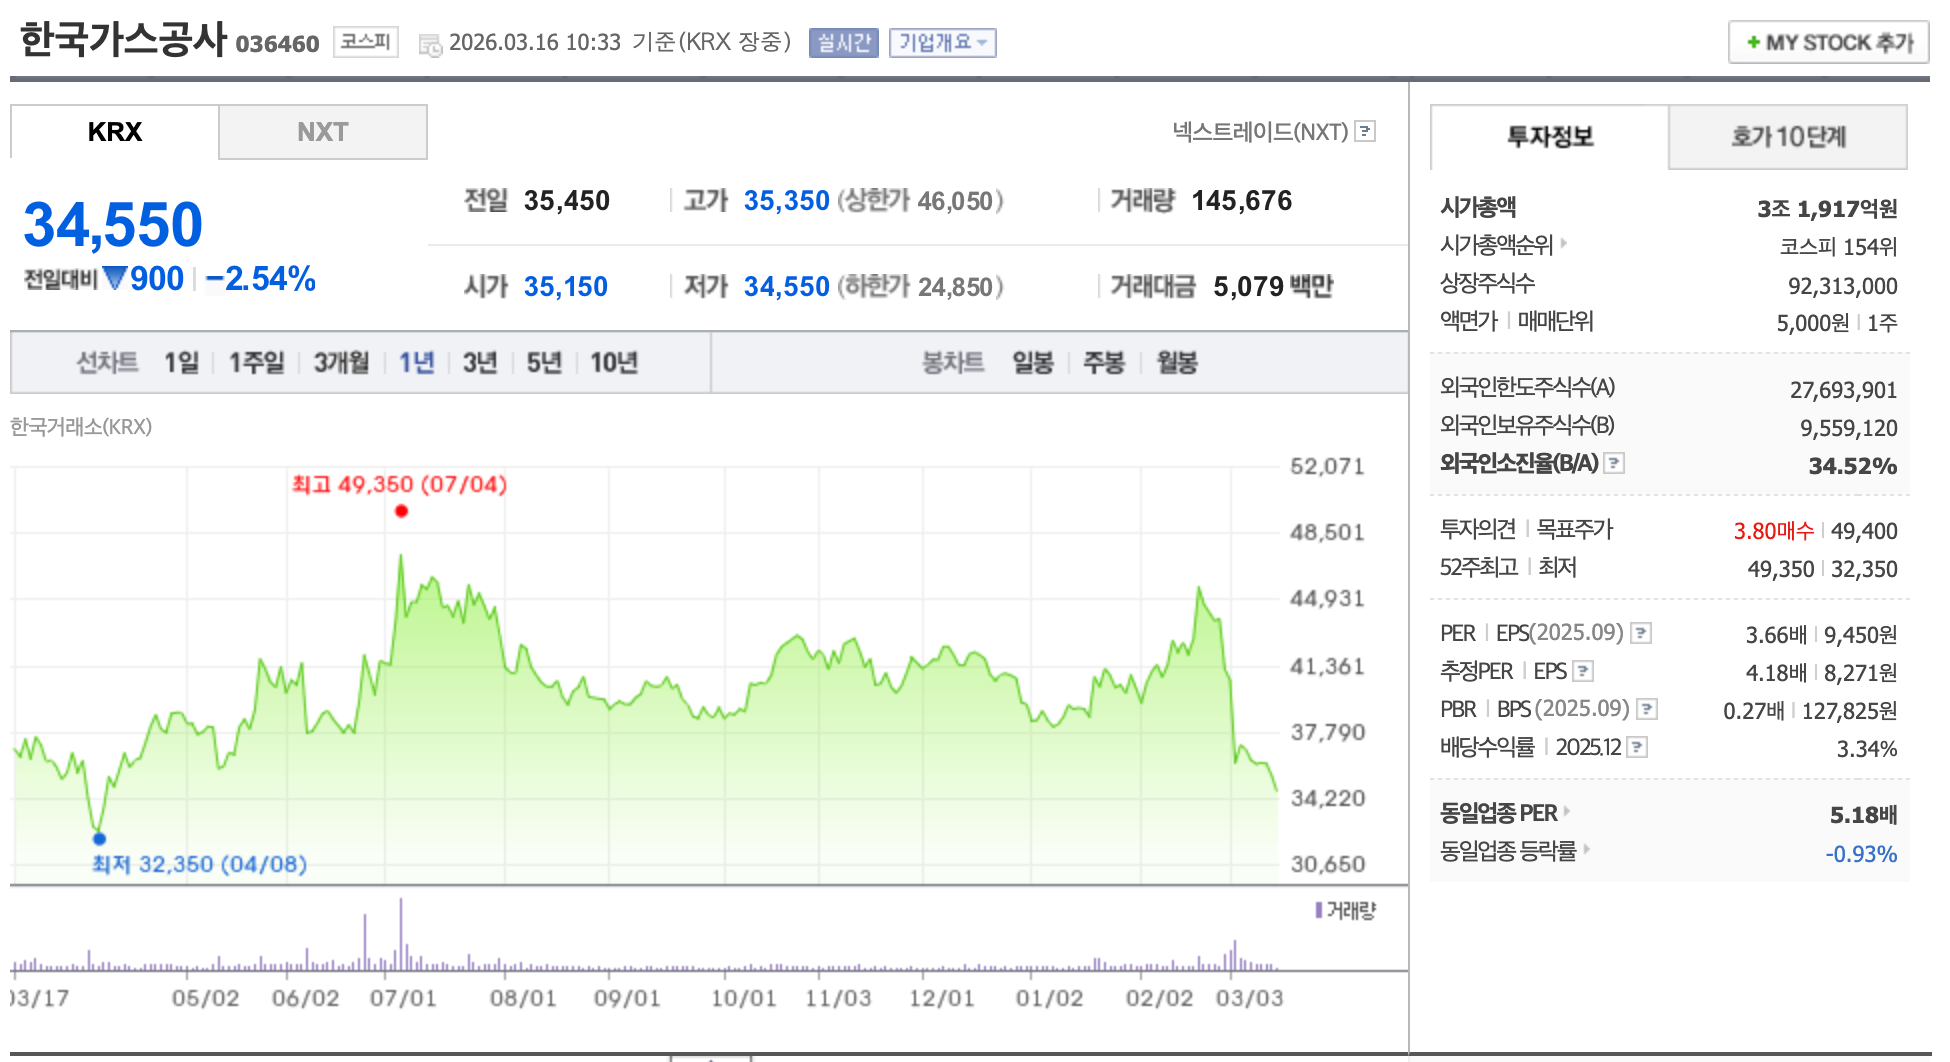The width and height of the screenshot is (1950, 1062).
Task: Select the 1년 chart period
Action: point(417,362)
